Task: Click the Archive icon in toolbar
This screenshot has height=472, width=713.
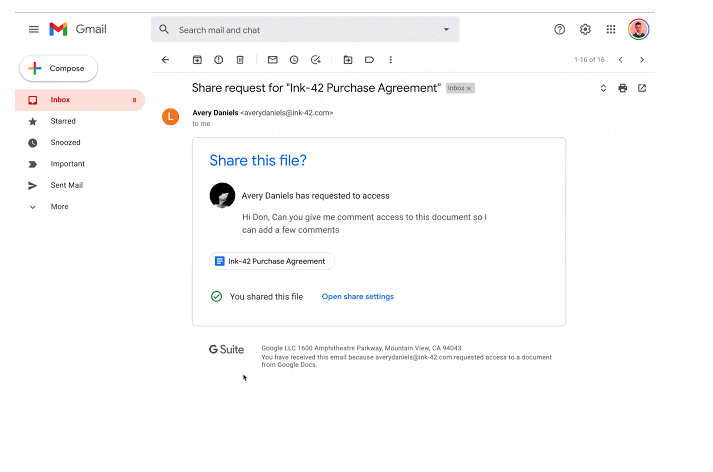Action: (197, 60)
